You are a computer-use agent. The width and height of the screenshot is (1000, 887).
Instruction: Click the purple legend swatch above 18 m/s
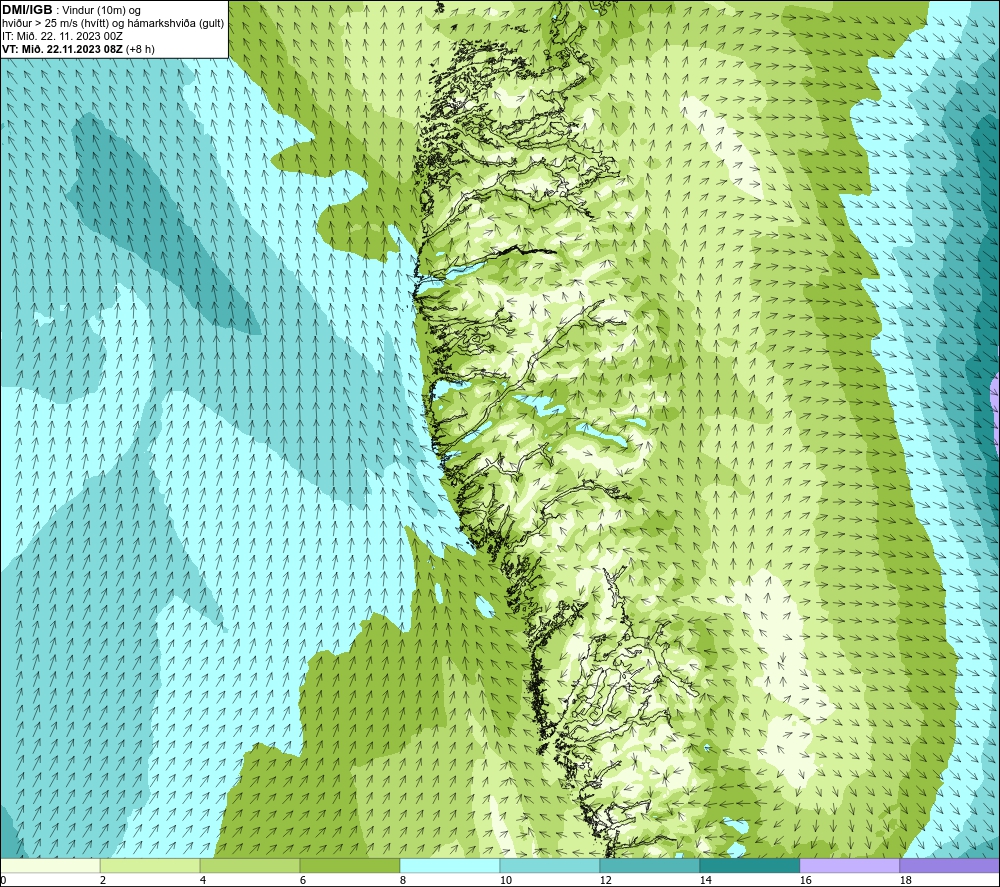950,865
